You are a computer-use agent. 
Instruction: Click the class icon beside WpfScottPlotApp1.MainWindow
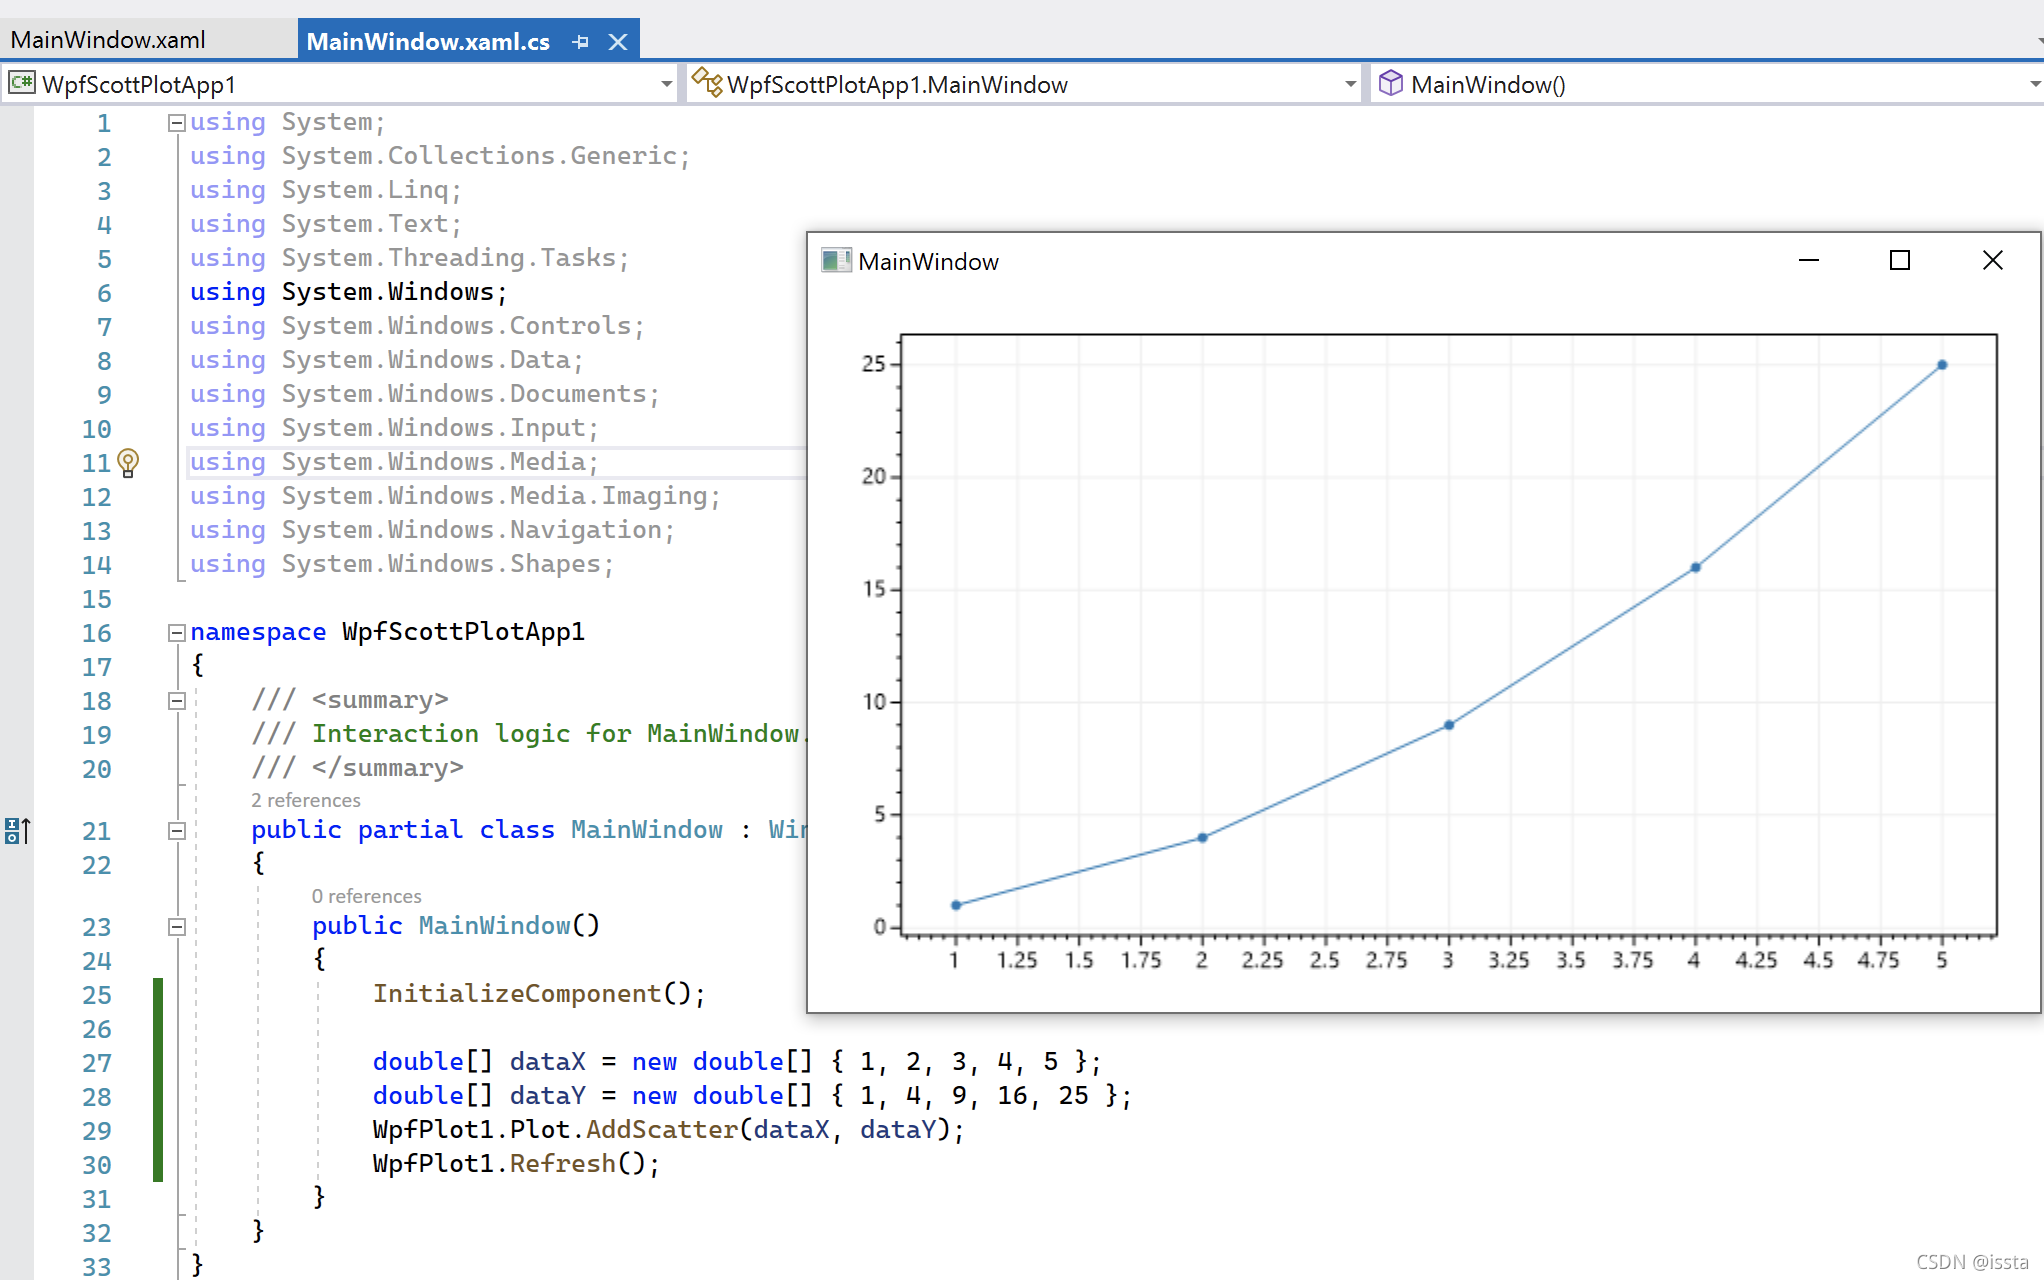tap(707, 83)
